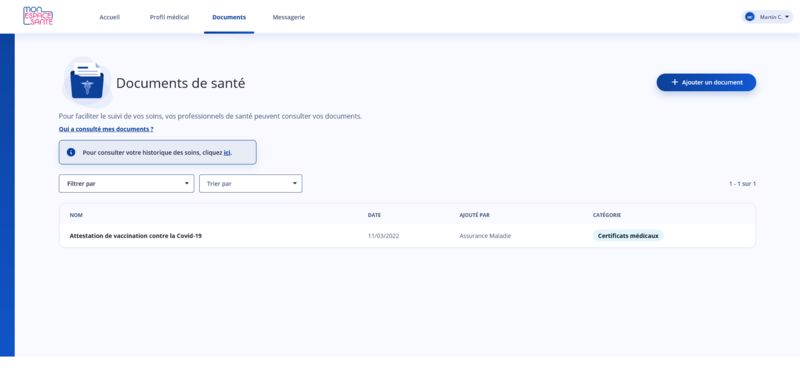Click the info icon in history banner
The width and height of the screenshot is (800, 378).
tap(71, 152)
